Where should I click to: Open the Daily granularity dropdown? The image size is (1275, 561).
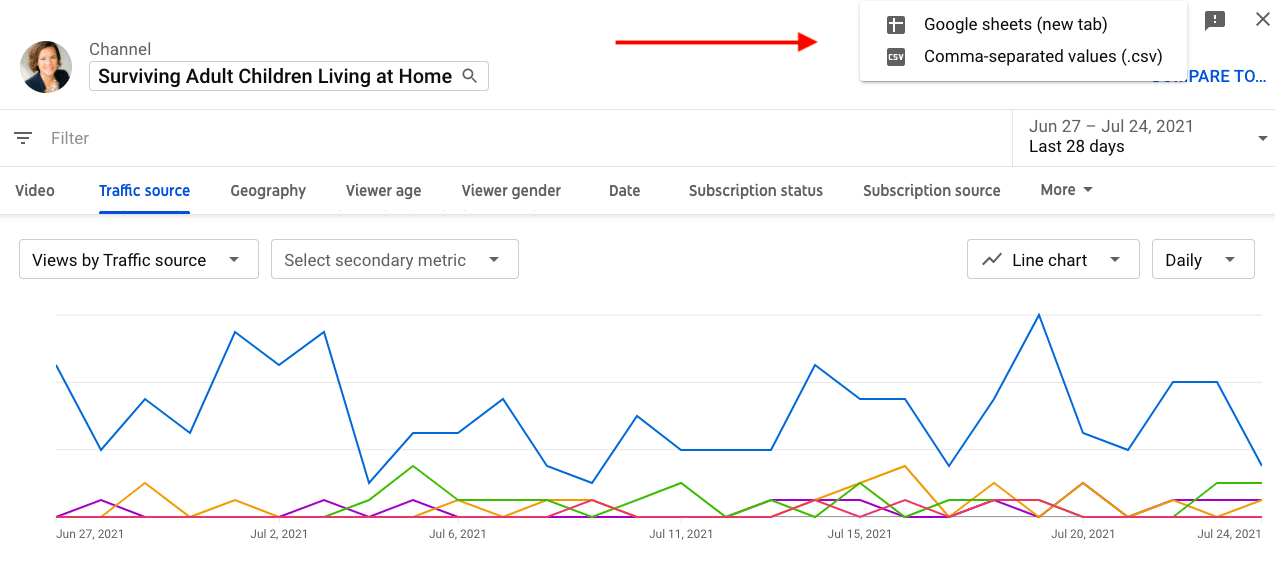1203,260
